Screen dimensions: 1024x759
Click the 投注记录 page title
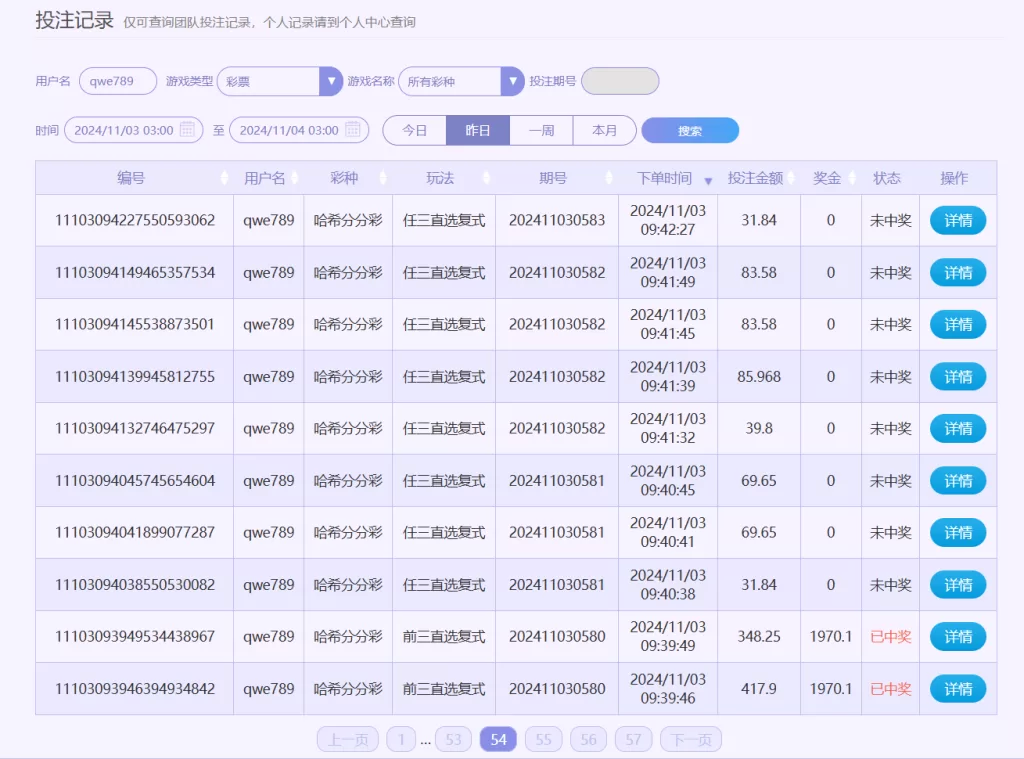[74, 20]
